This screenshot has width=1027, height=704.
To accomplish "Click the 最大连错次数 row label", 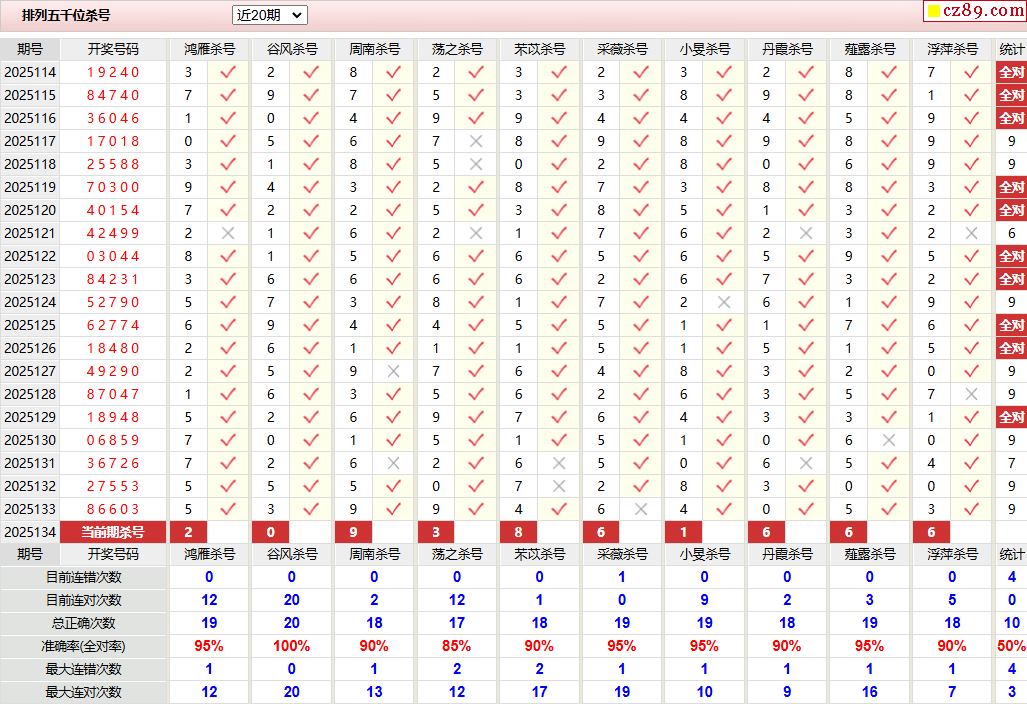I will pos(83,669).
